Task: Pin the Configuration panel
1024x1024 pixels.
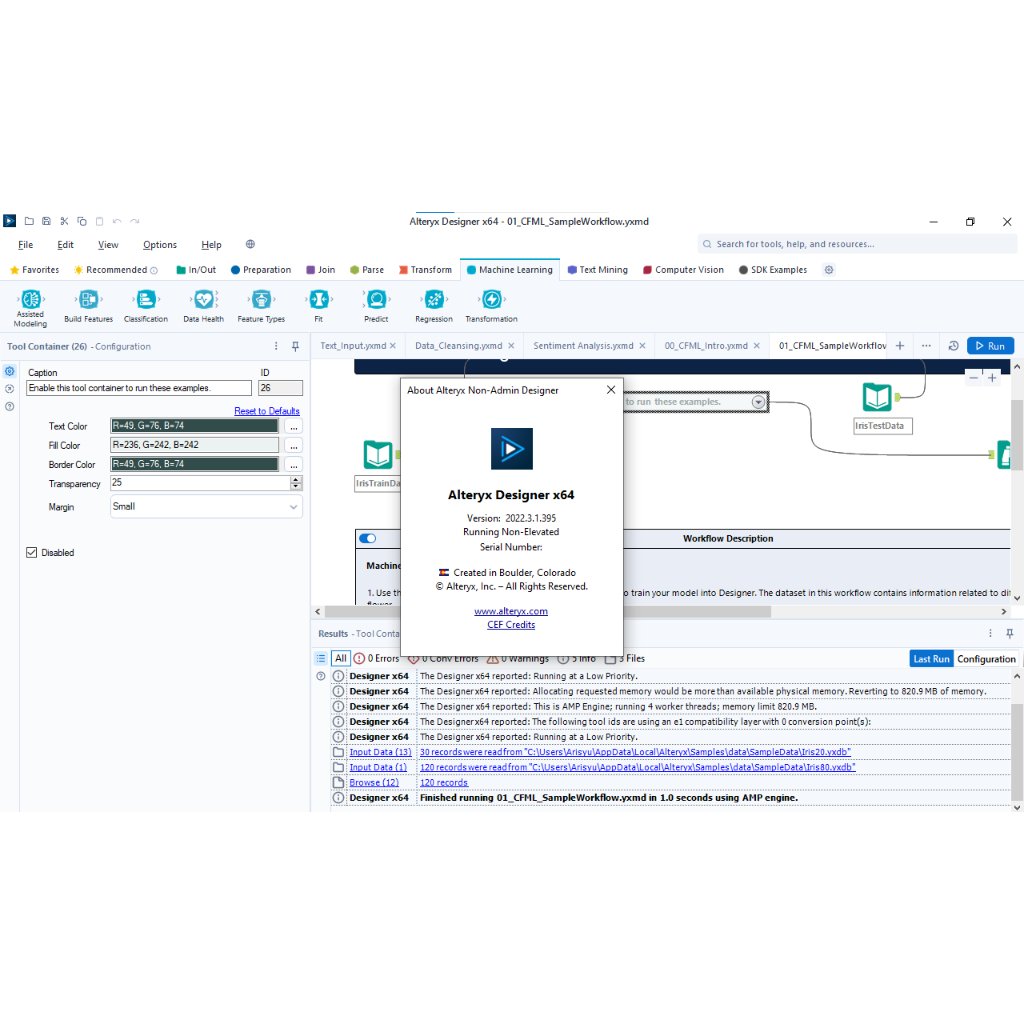Action: tap(295, 346)
